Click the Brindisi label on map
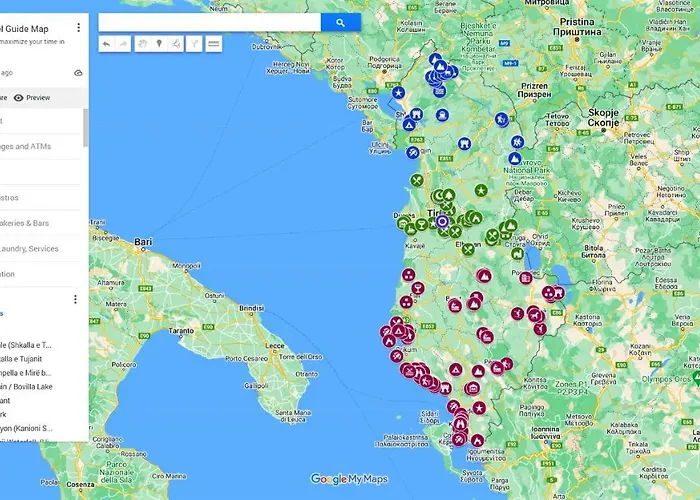The width and height of the screenshot is (700, 500). (x=252, y=308)
